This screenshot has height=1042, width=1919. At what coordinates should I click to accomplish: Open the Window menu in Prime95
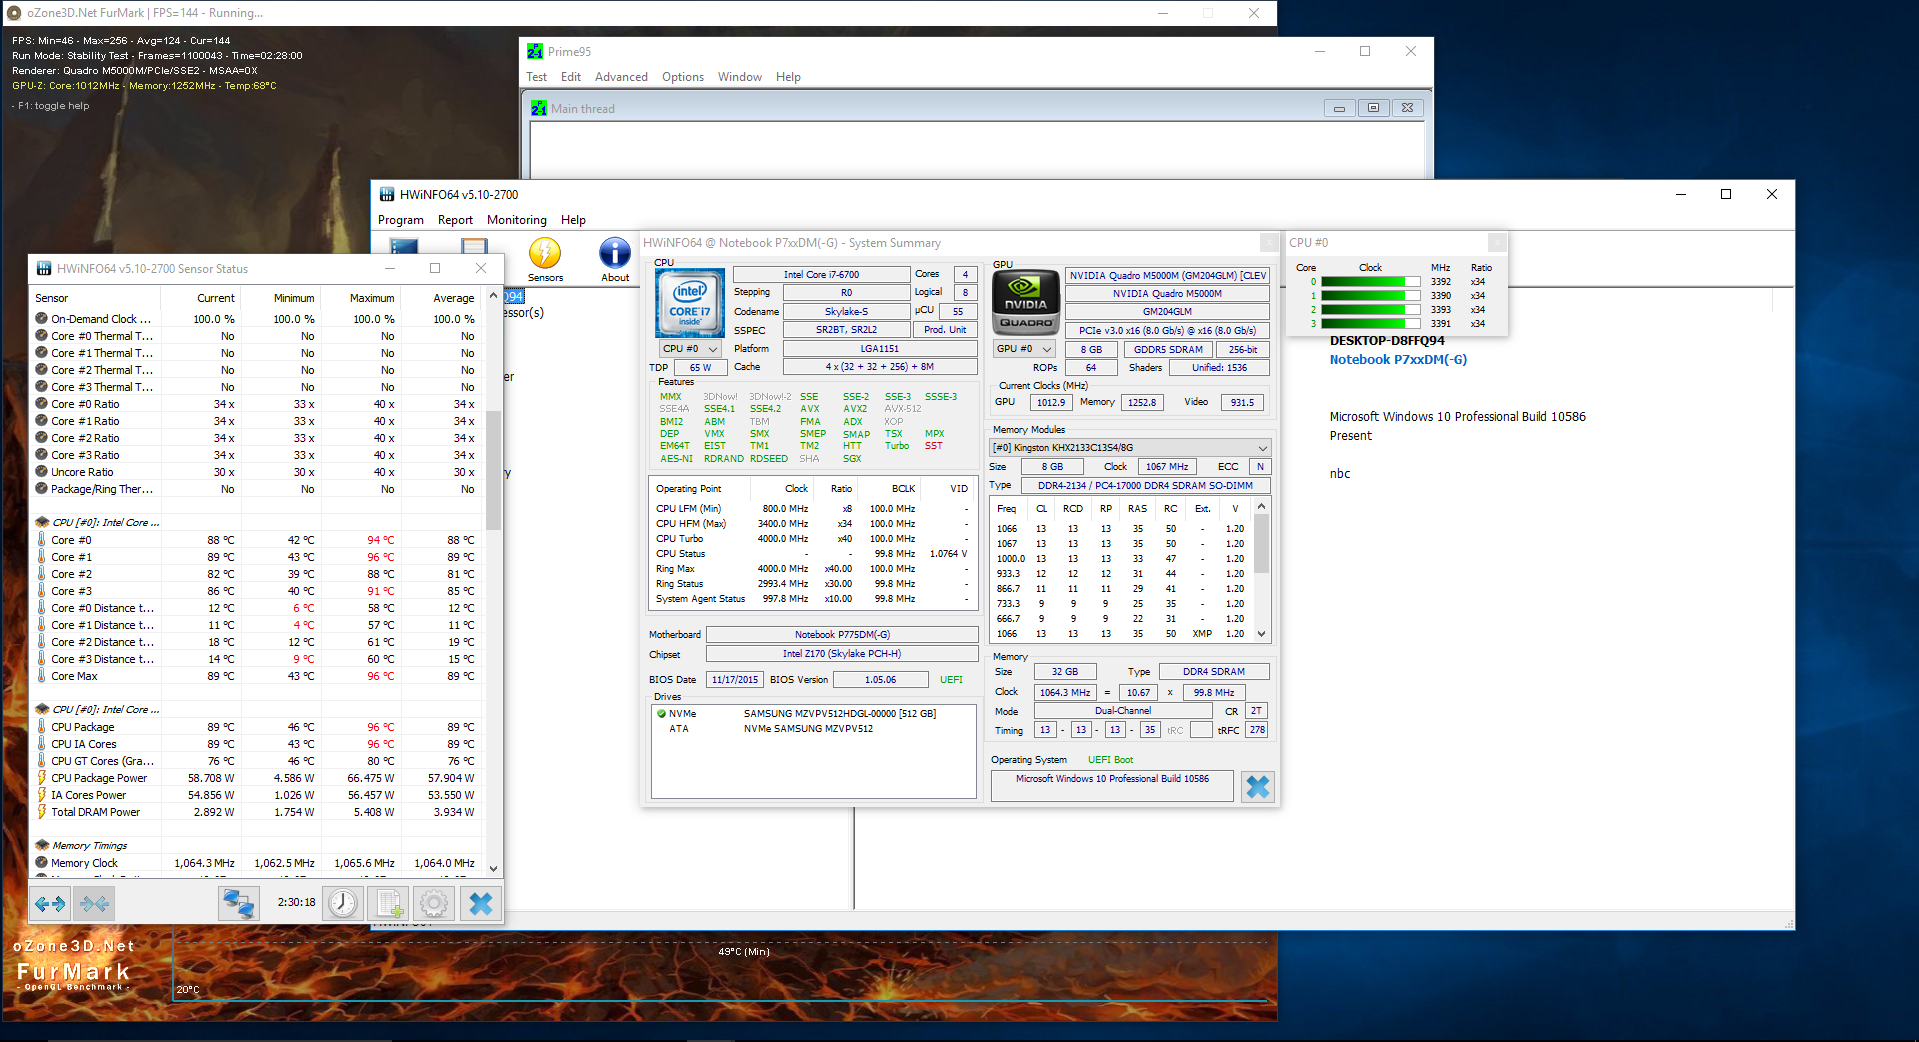(x=740, y=77)
